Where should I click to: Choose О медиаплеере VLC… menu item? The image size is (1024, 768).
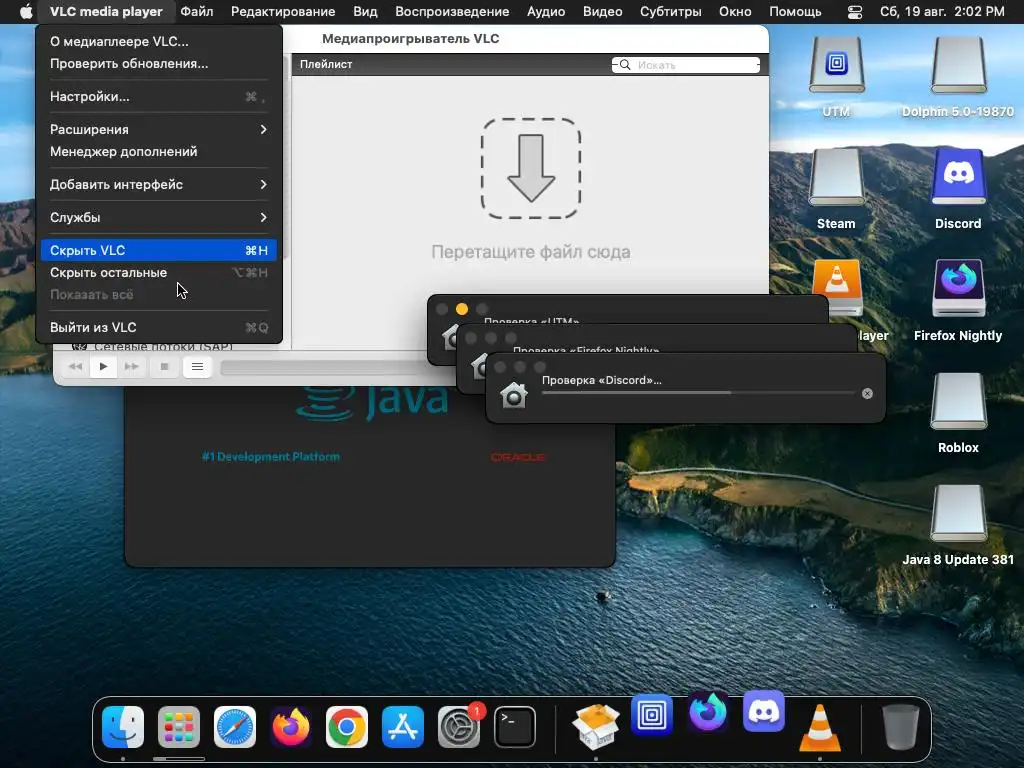pyautogui.click(x=159, y=41)
